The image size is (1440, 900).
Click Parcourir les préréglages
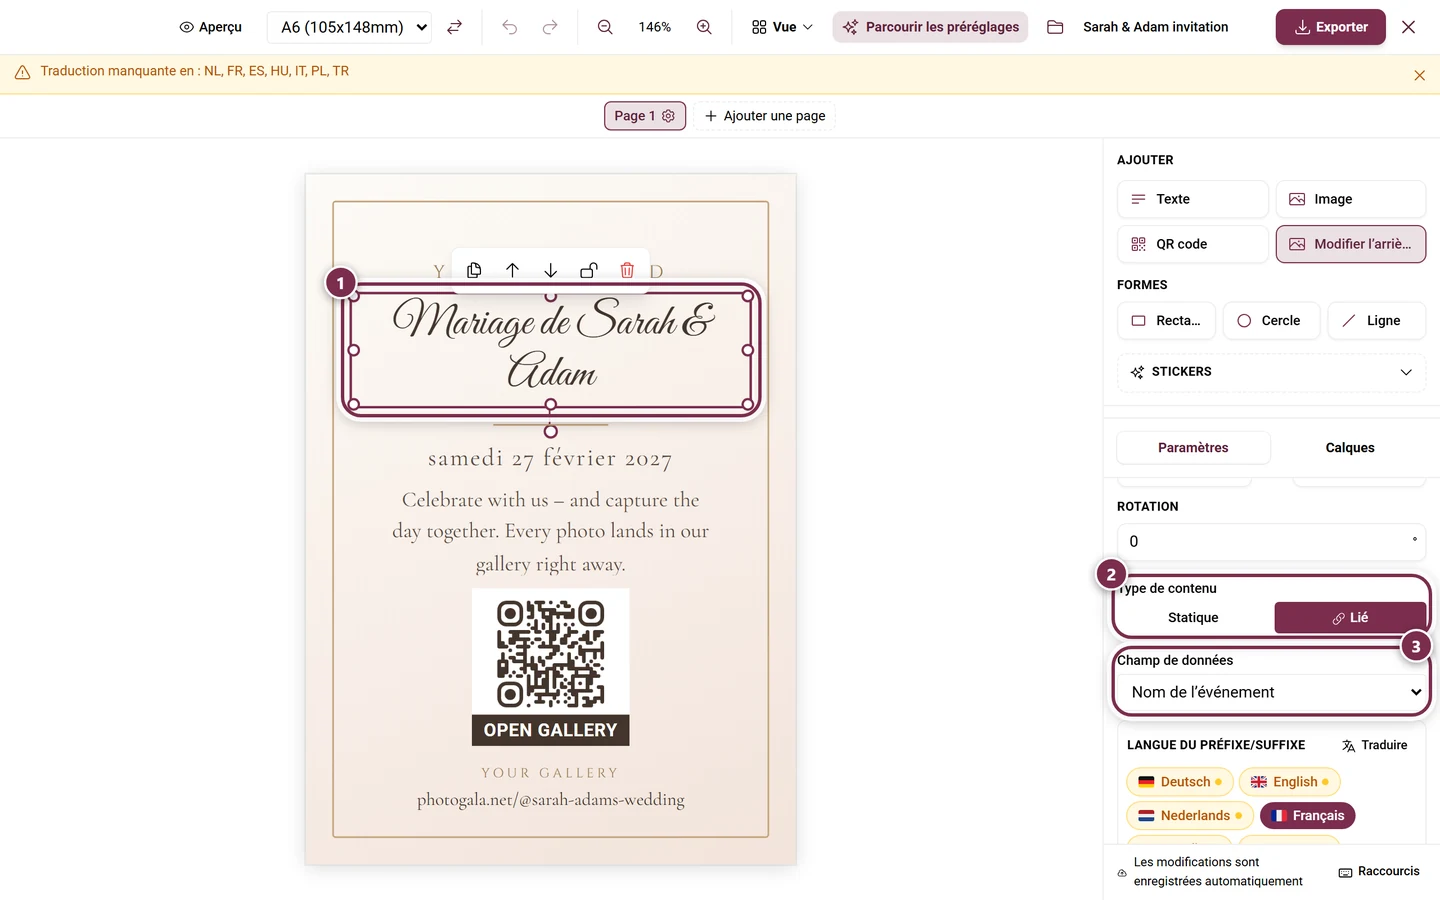(930, 27)
